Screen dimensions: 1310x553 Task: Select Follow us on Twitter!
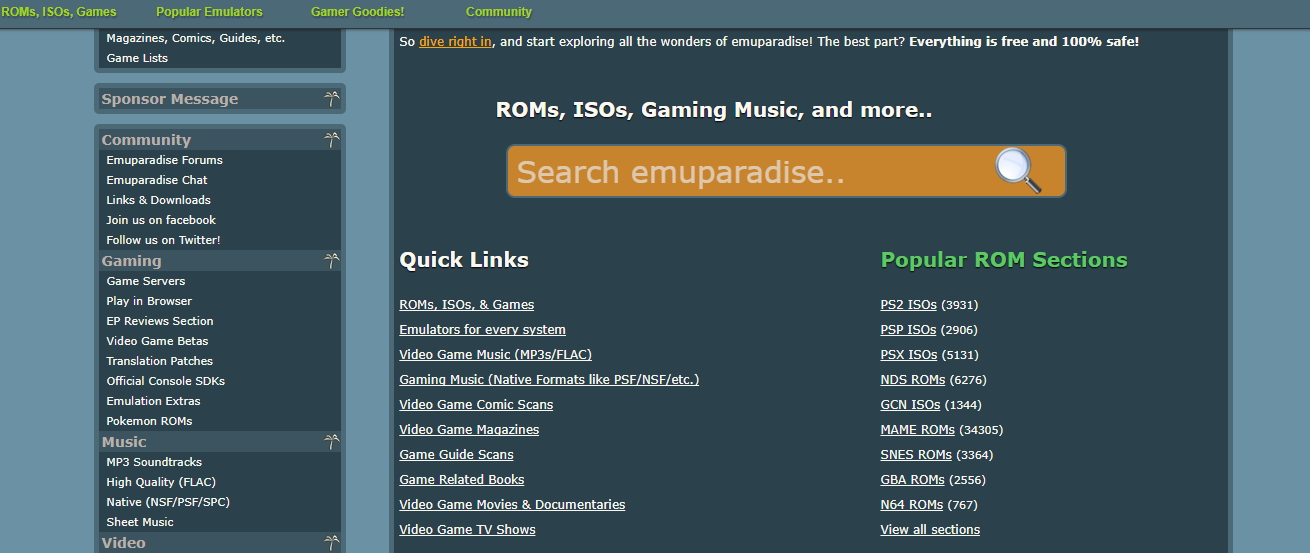[163, 240]
